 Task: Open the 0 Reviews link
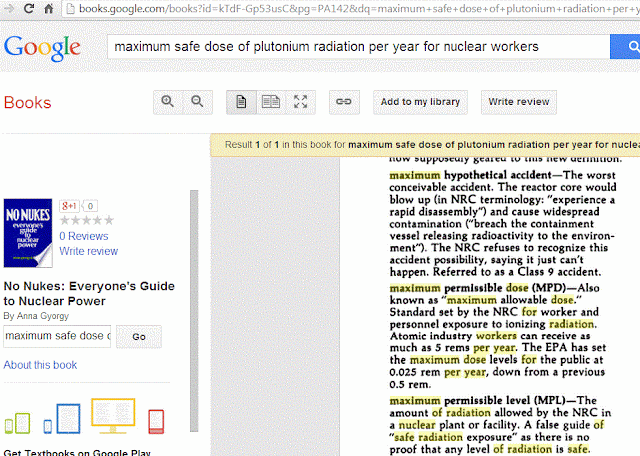tap(84, 236)
